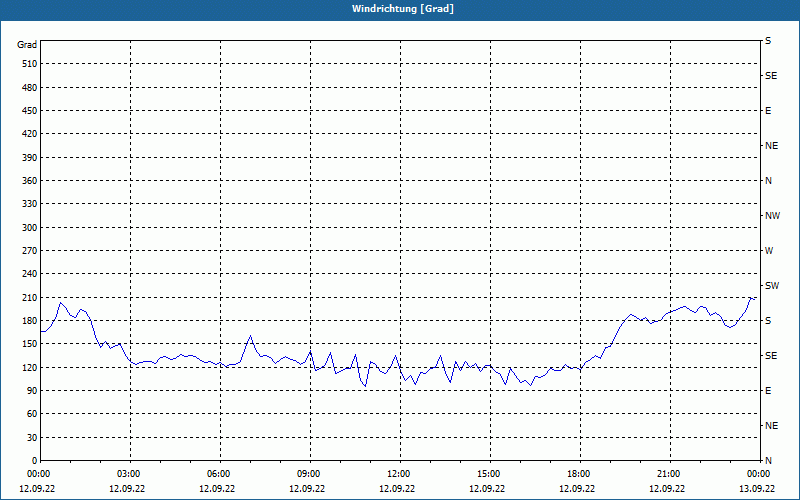The width and height of the screenshot is (800, 500).
Task: Click the 300 y-axis value
Action: point(30,227)
